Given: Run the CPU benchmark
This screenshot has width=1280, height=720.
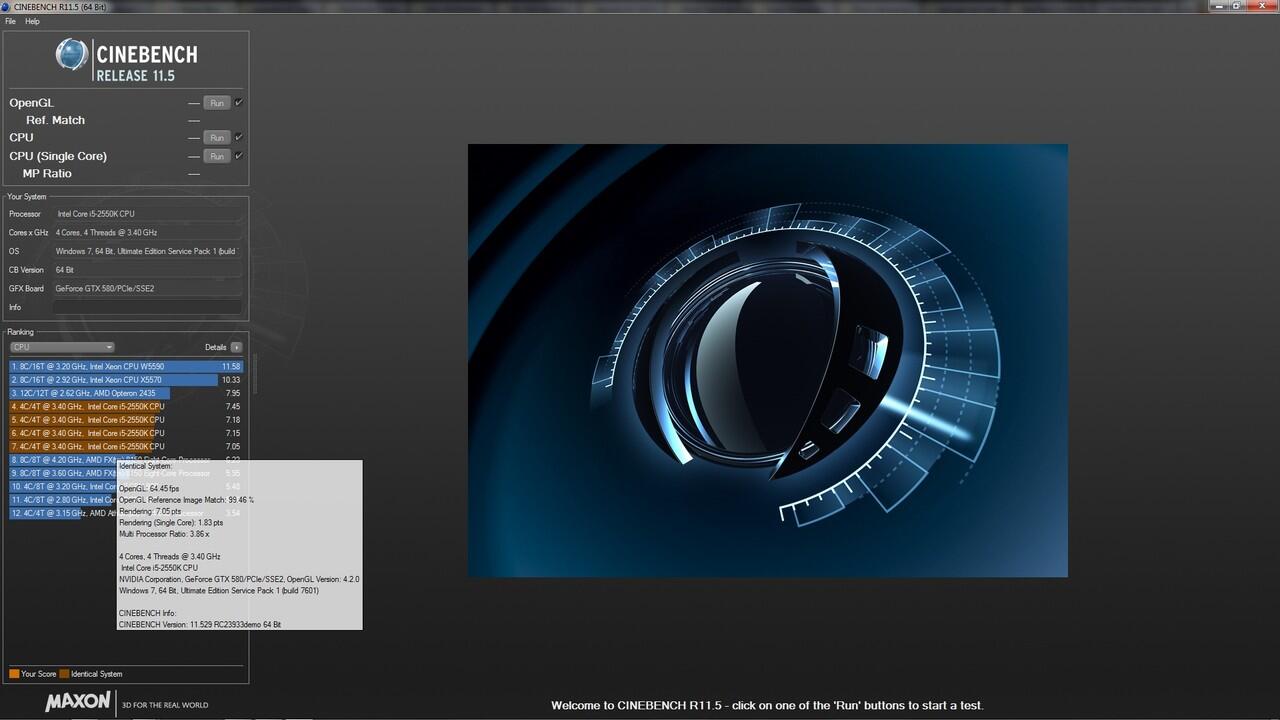Looking at the screenshot, I should 217,137.
